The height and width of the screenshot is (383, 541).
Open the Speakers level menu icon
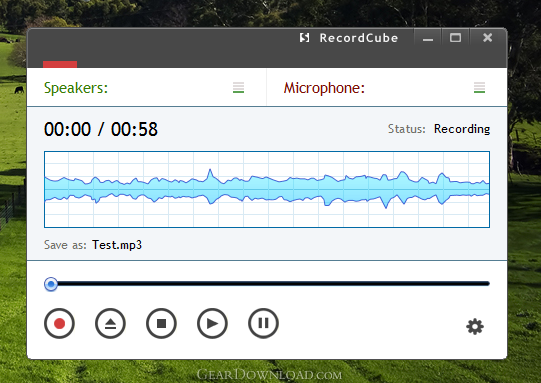(x=238, y=88)
